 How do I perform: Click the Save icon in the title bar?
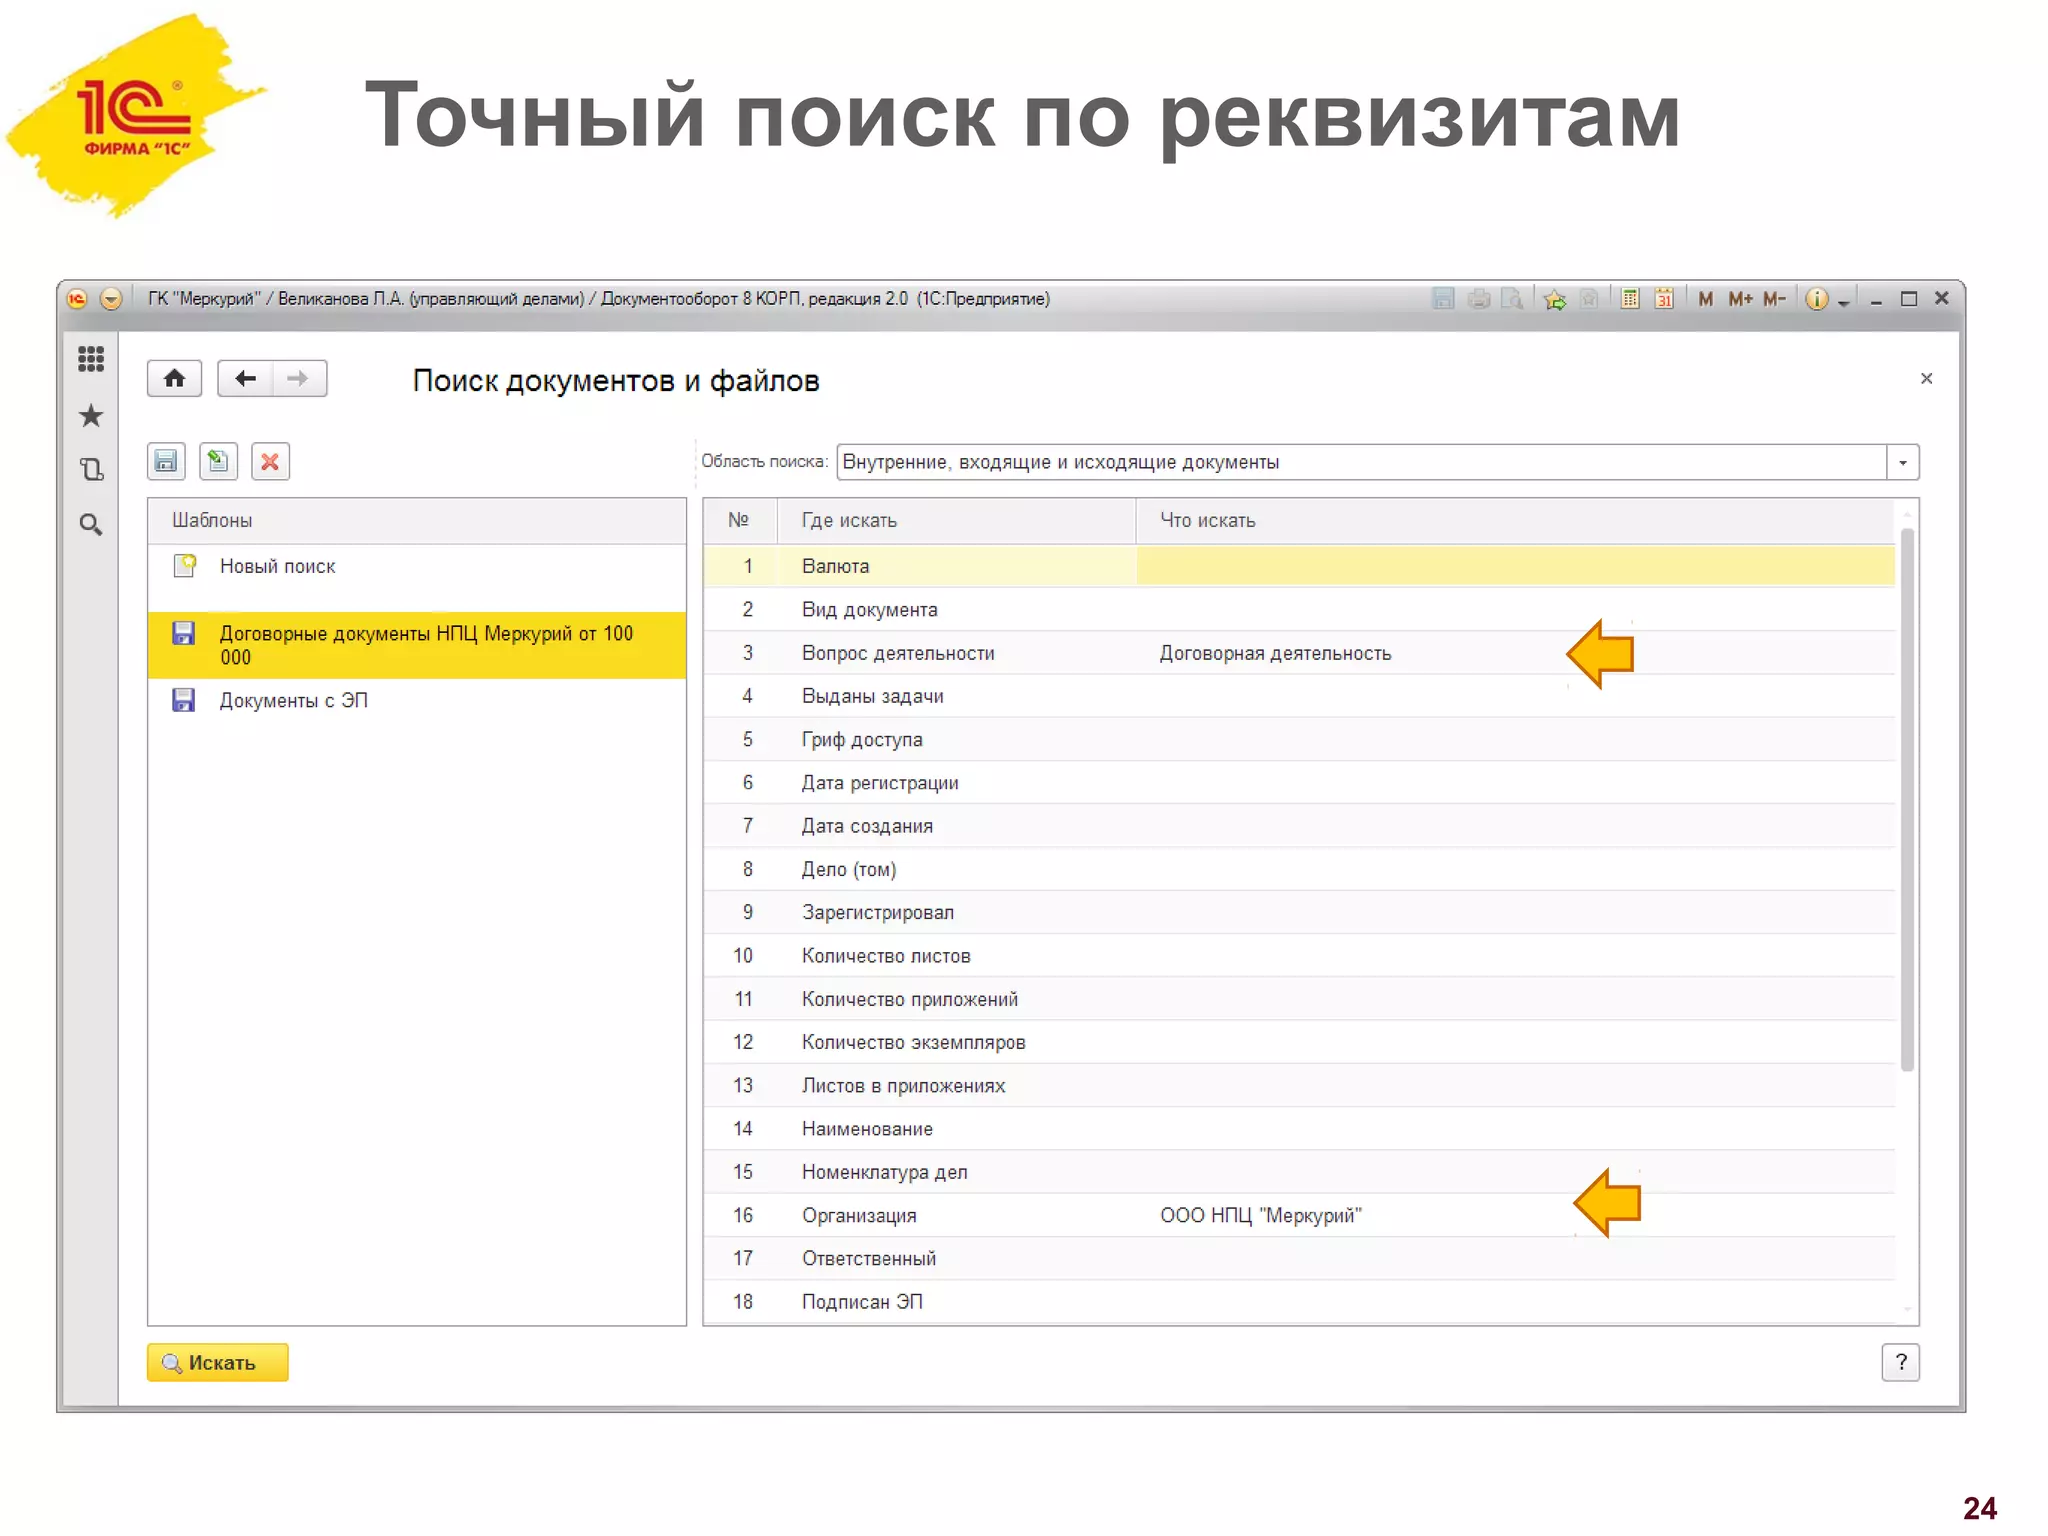1443,299
